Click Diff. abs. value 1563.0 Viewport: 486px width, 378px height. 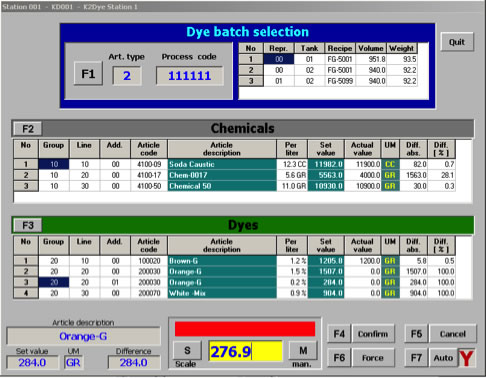(413, 175)
